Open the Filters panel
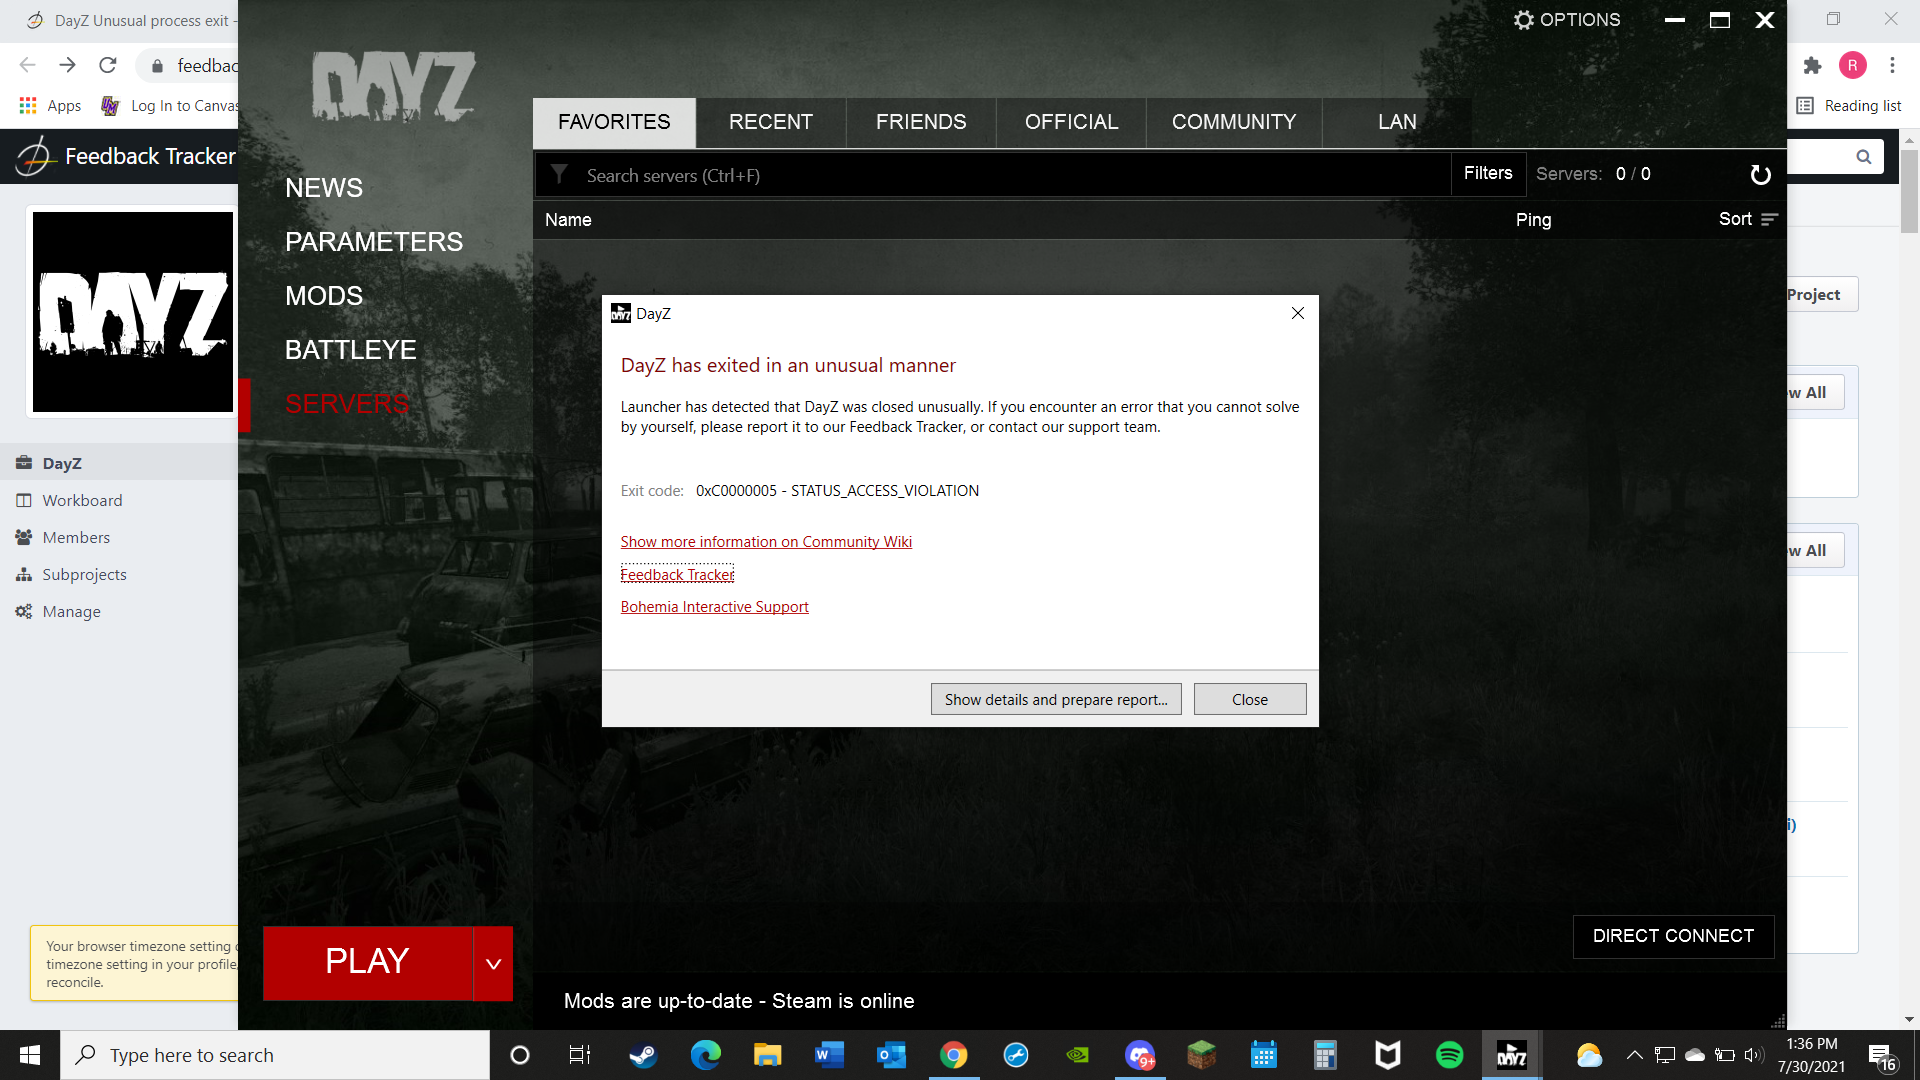The image size is (1920, 1080). pos(1488,173)
